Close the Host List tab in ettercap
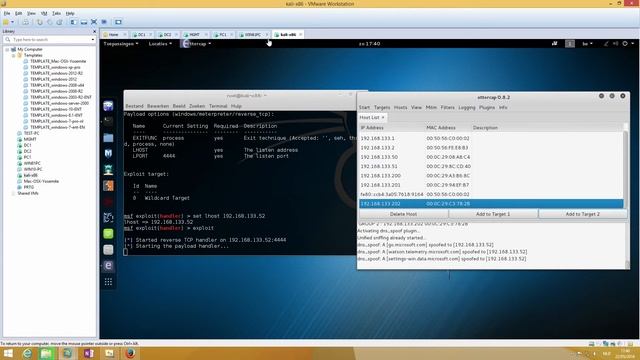Viewport: 640px width, 360px height. [x=383, y=118]
